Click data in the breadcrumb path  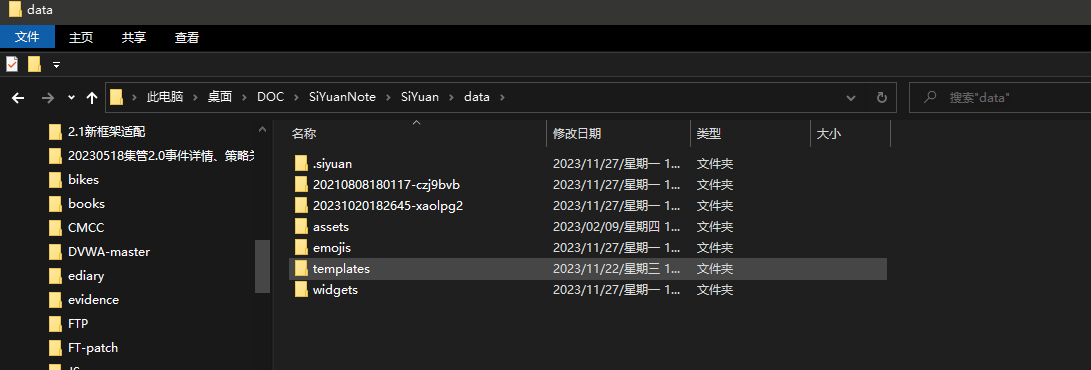tap(477, 97)
